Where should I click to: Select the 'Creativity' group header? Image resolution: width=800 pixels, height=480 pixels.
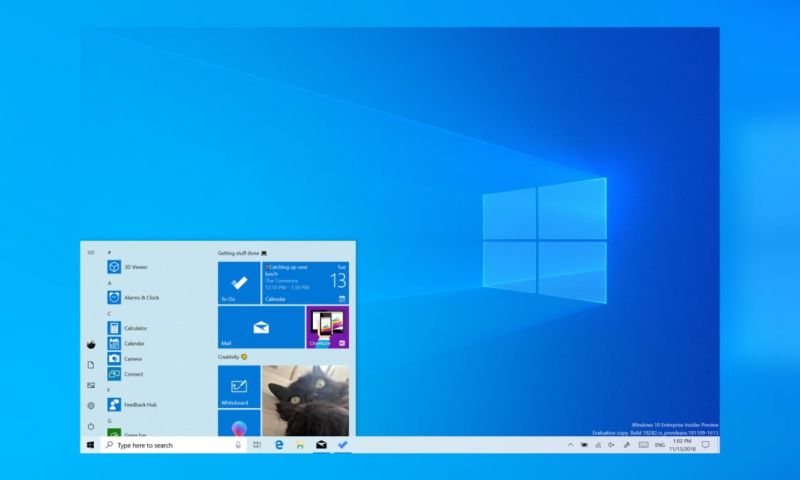coord(233,357)
